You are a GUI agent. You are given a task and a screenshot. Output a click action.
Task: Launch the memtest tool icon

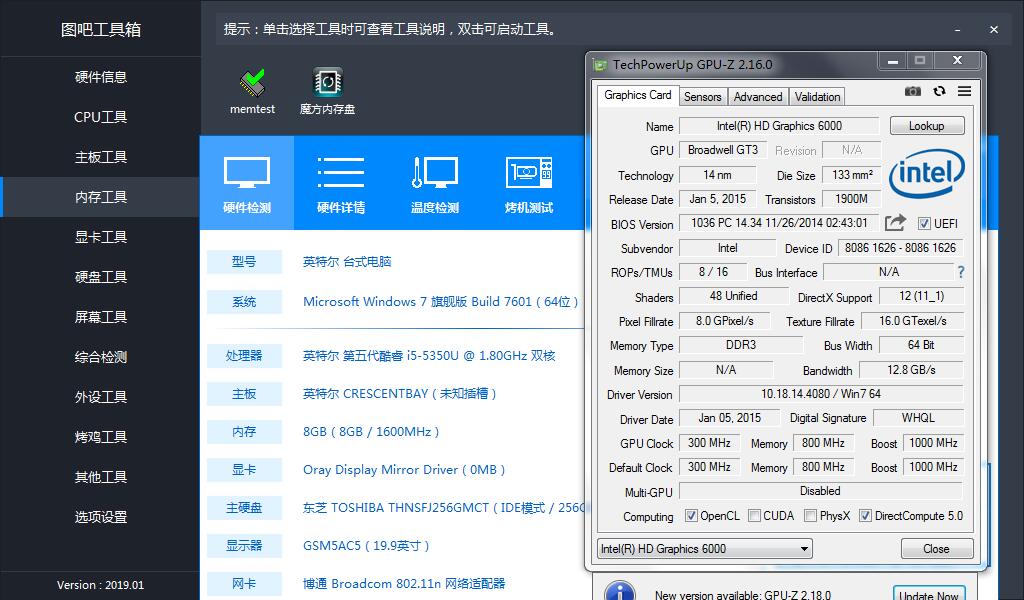click(x=252, y=83)
